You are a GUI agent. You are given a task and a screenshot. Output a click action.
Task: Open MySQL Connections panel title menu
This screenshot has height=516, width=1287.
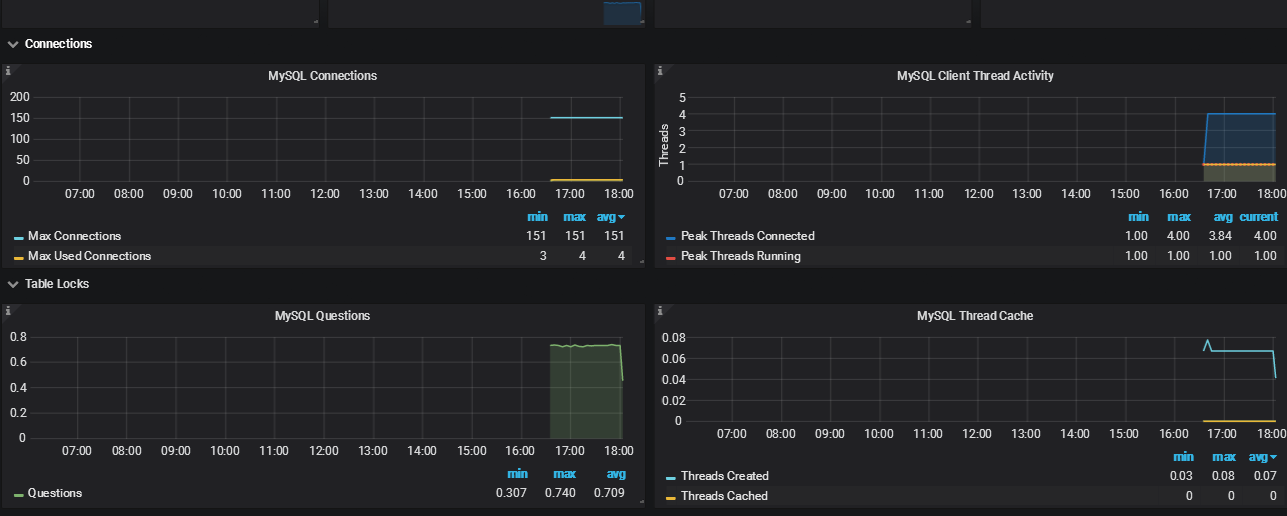point(322,76)
